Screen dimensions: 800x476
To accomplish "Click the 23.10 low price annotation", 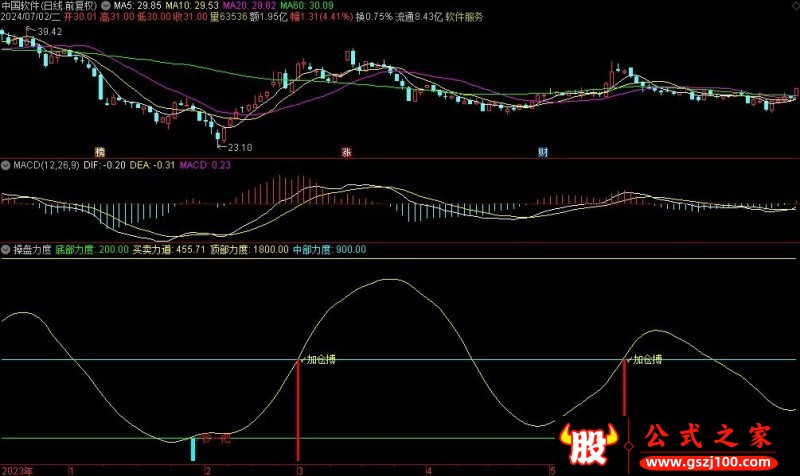I will [x=238, y=147].
